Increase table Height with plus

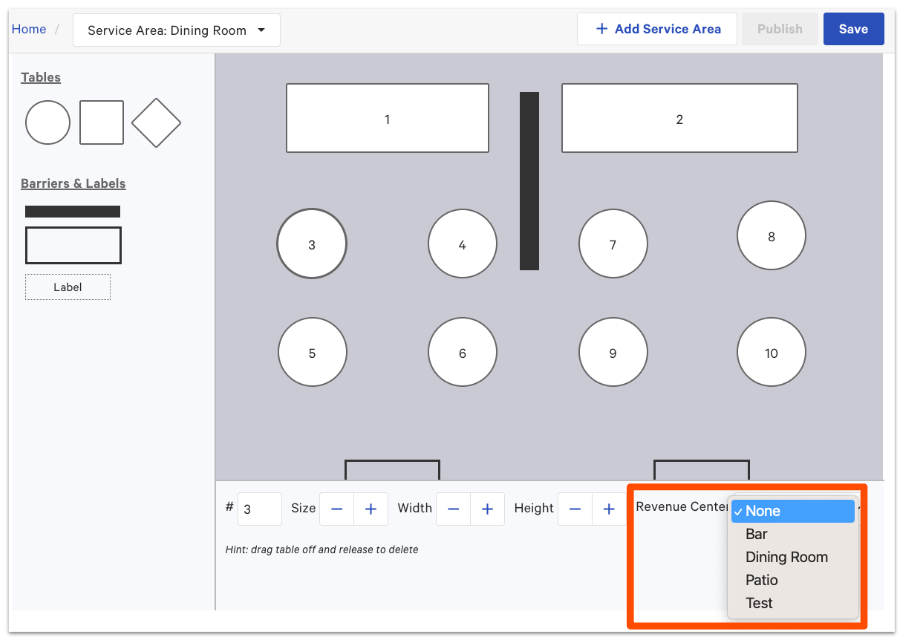click(x=608, y=509)
